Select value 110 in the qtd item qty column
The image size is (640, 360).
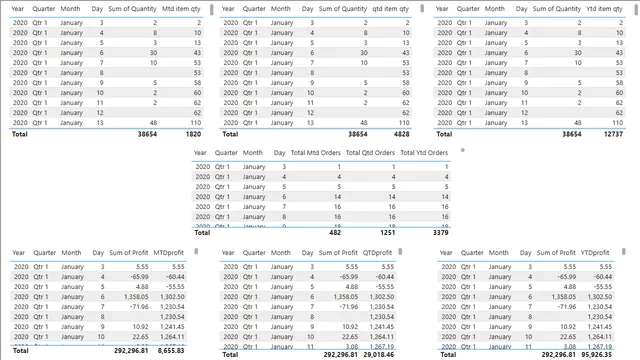(404, 123)
